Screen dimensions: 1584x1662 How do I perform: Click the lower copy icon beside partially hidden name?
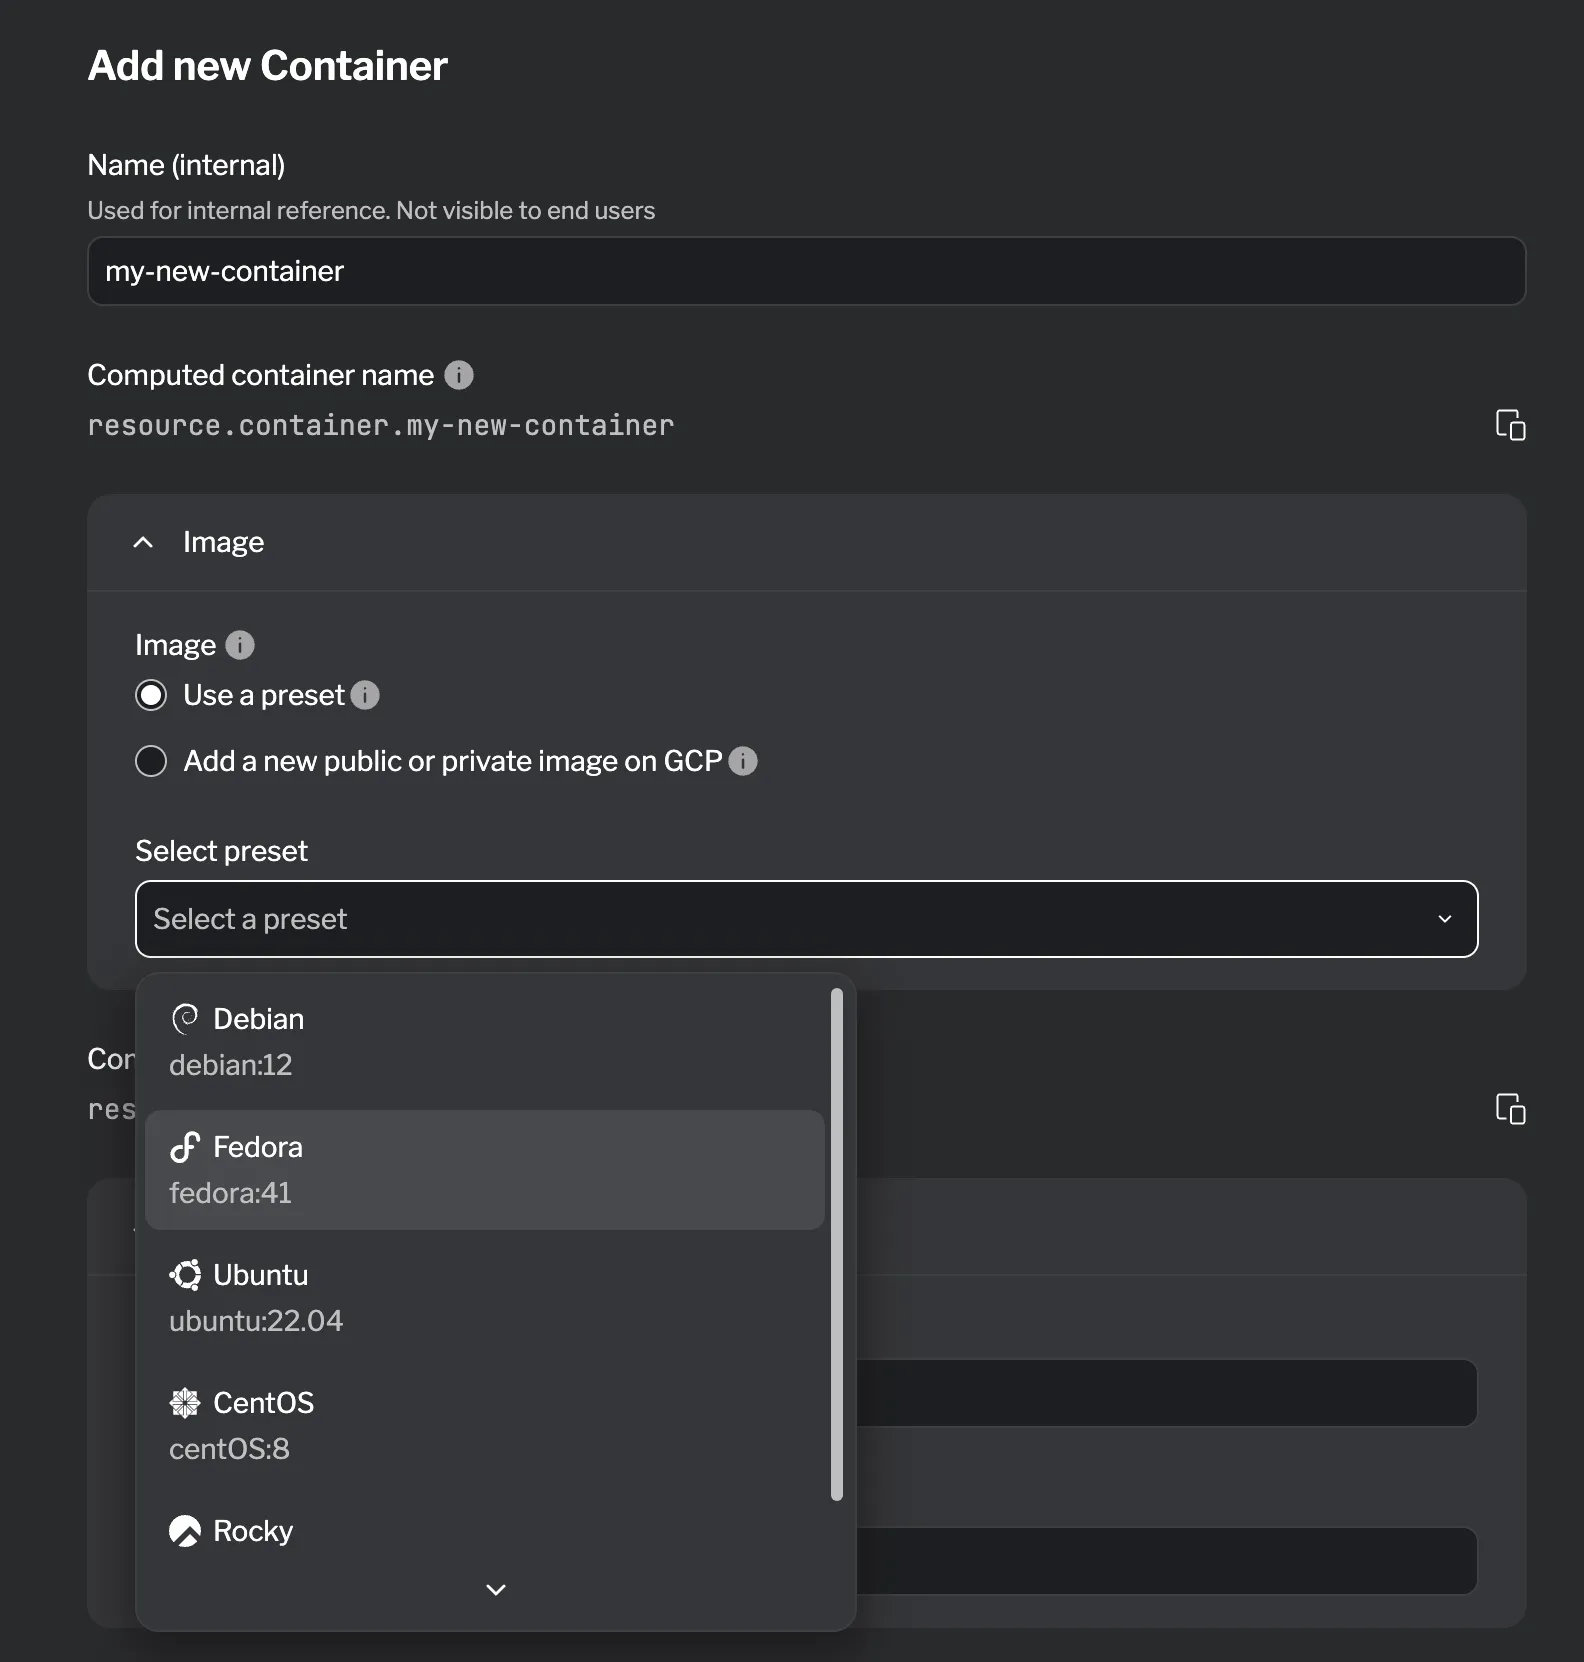click(1510, 1109)
